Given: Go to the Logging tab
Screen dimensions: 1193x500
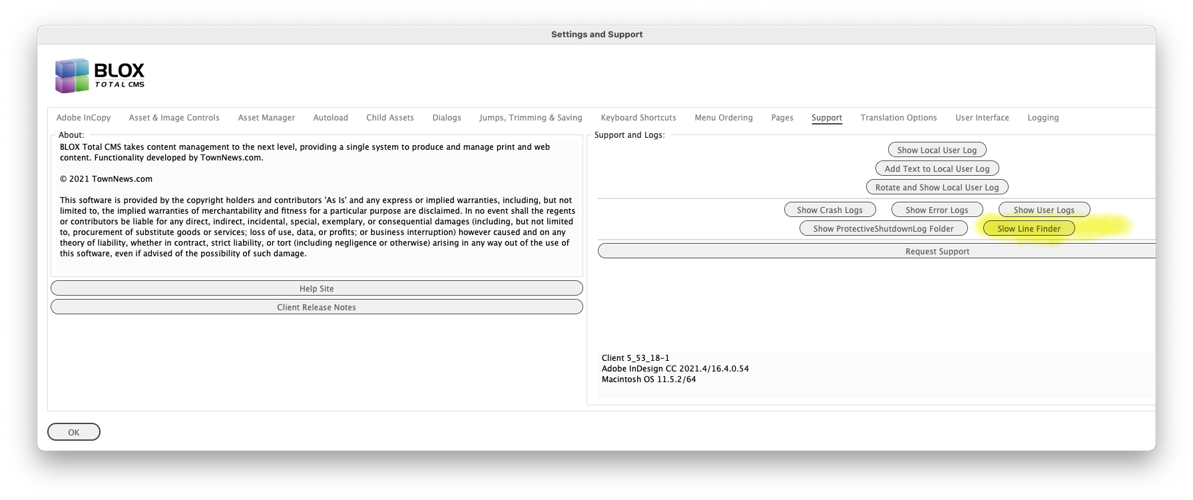Looking at the screenshot, I should point(1043,118).
